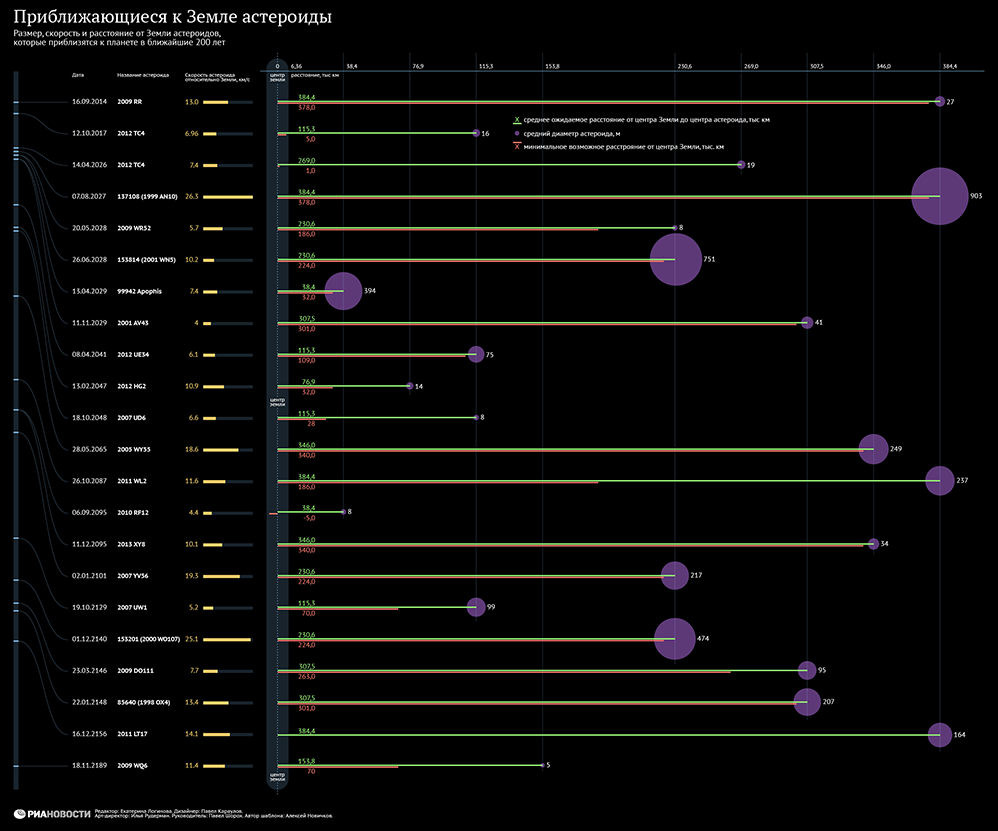Image resolution: width=998 pixels, height=831 pixels.
Task: Click the RIA Novosti logo
Action: click(x=53, y=814)
